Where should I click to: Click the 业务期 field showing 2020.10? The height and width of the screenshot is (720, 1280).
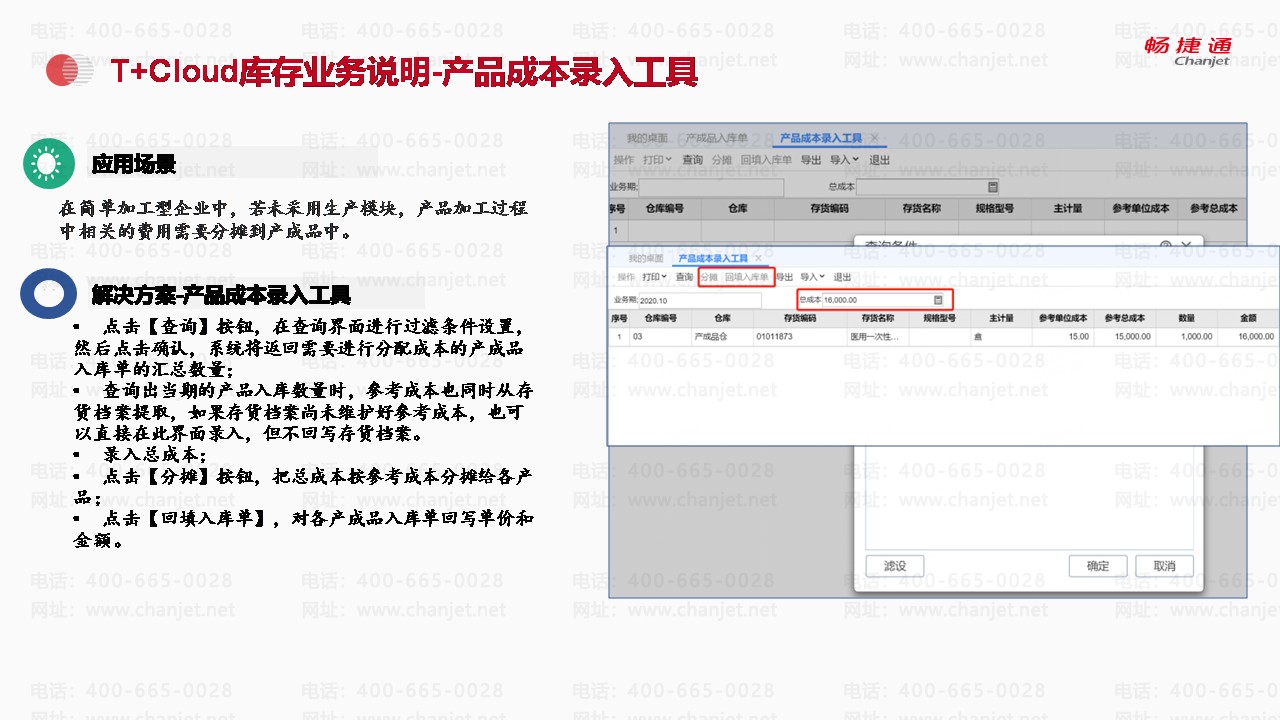[699, 300]
